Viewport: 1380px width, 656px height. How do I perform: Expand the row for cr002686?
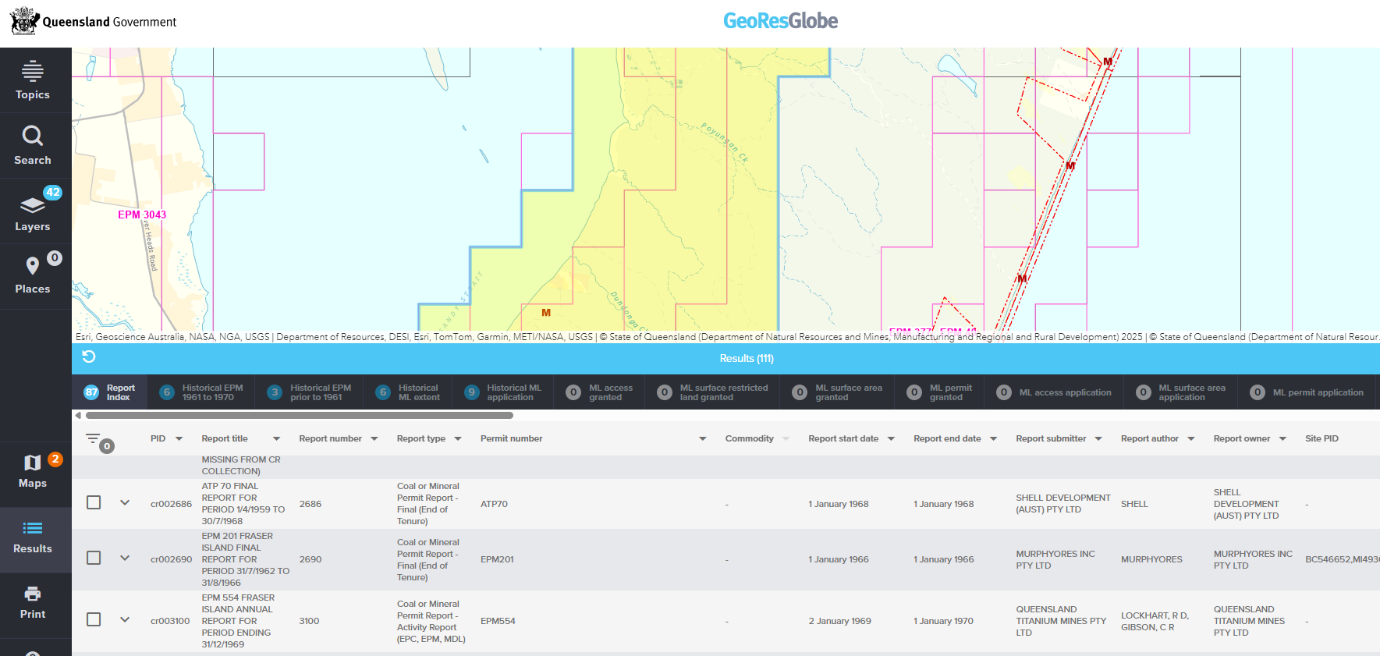[125, 503]
